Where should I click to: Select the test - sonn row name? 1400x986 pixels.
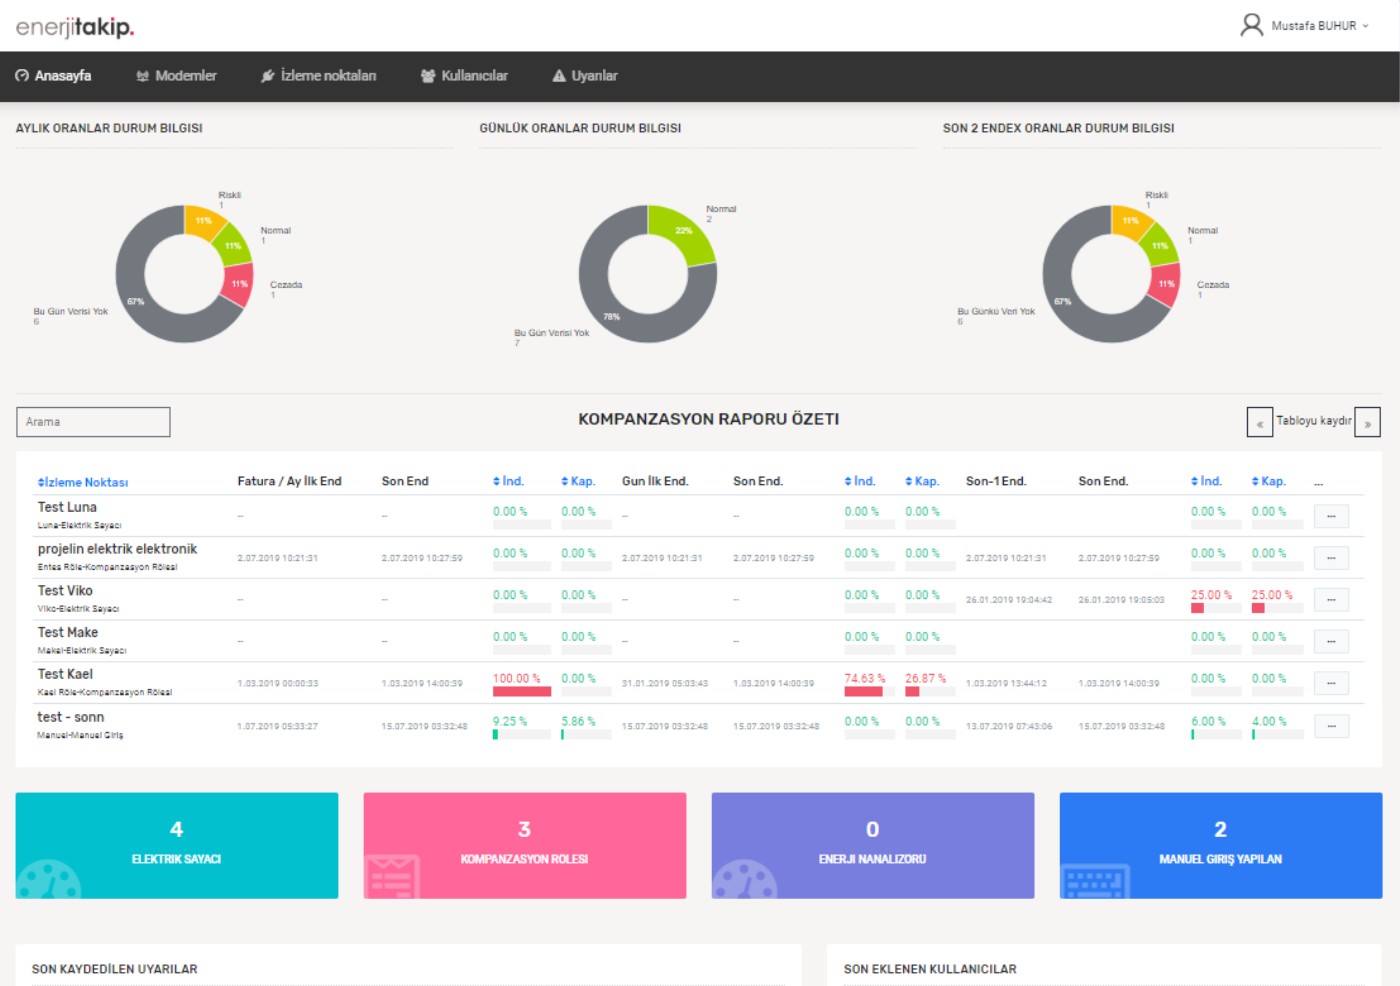70,717
